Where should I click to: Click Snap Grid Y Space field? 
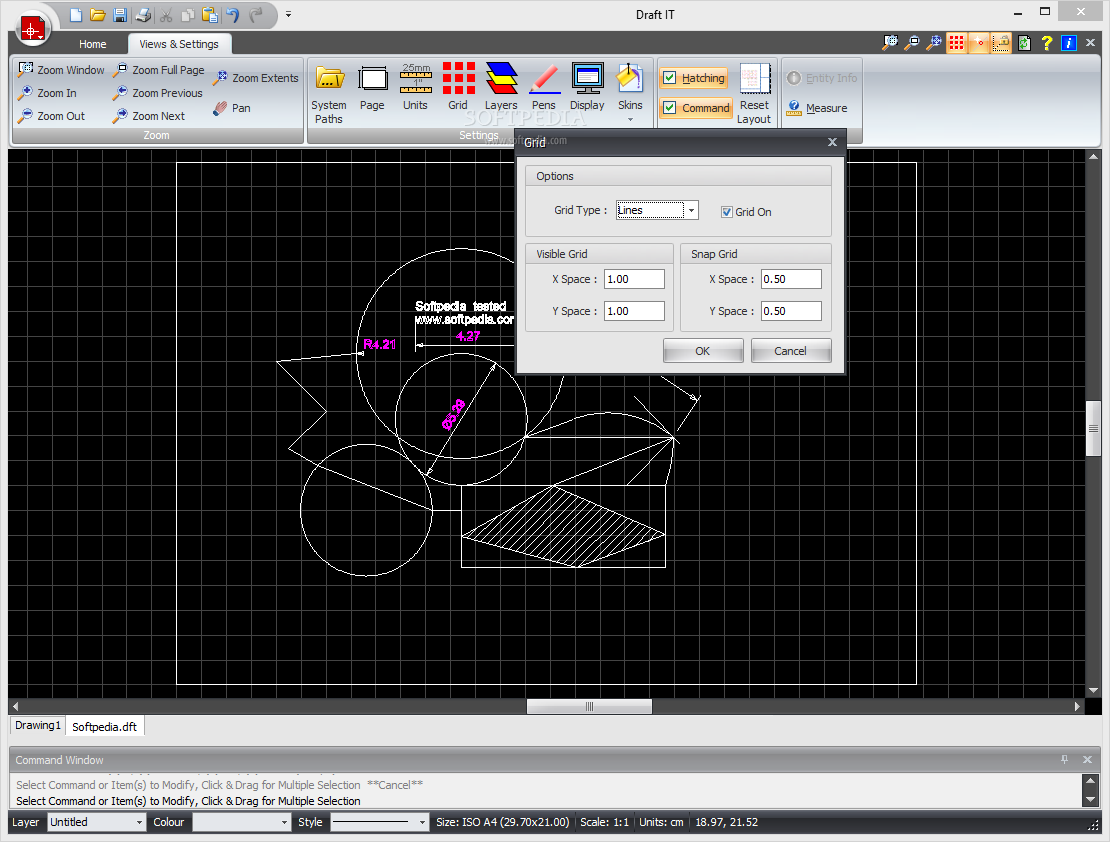[791, 311]
